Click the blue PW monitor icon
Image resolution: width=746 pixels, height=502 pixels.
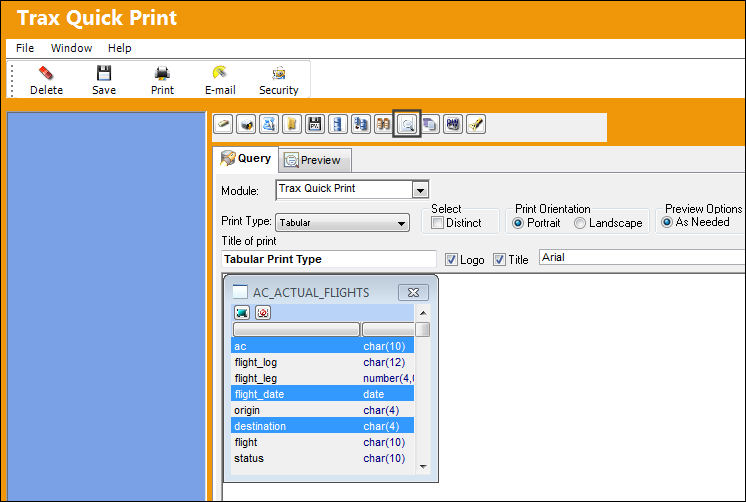(453, 125)
